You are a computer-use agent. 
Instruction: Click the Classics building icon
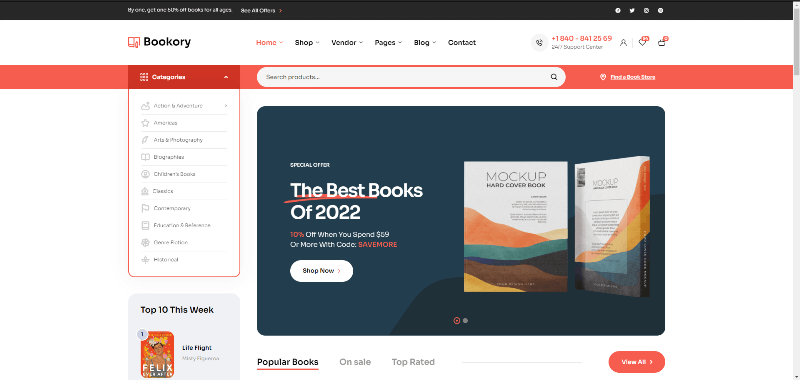[145, 191]
